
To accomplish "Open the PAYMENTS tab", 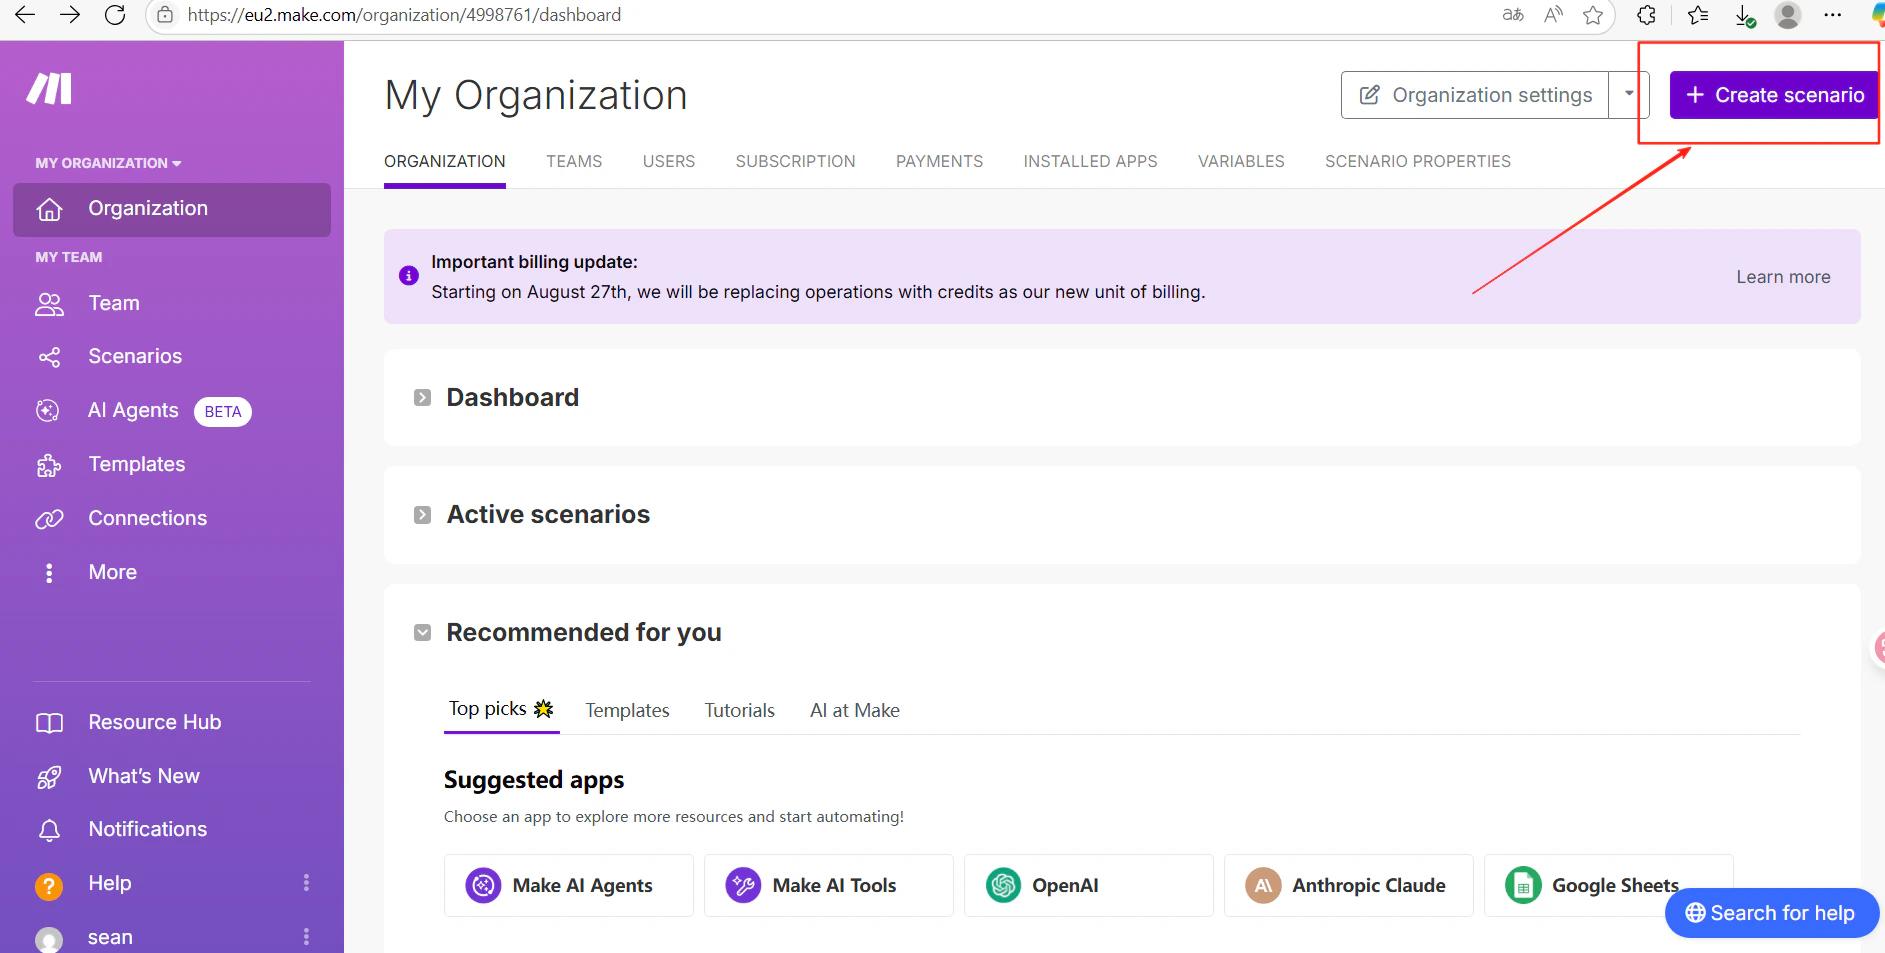I will tap(939, 161).
